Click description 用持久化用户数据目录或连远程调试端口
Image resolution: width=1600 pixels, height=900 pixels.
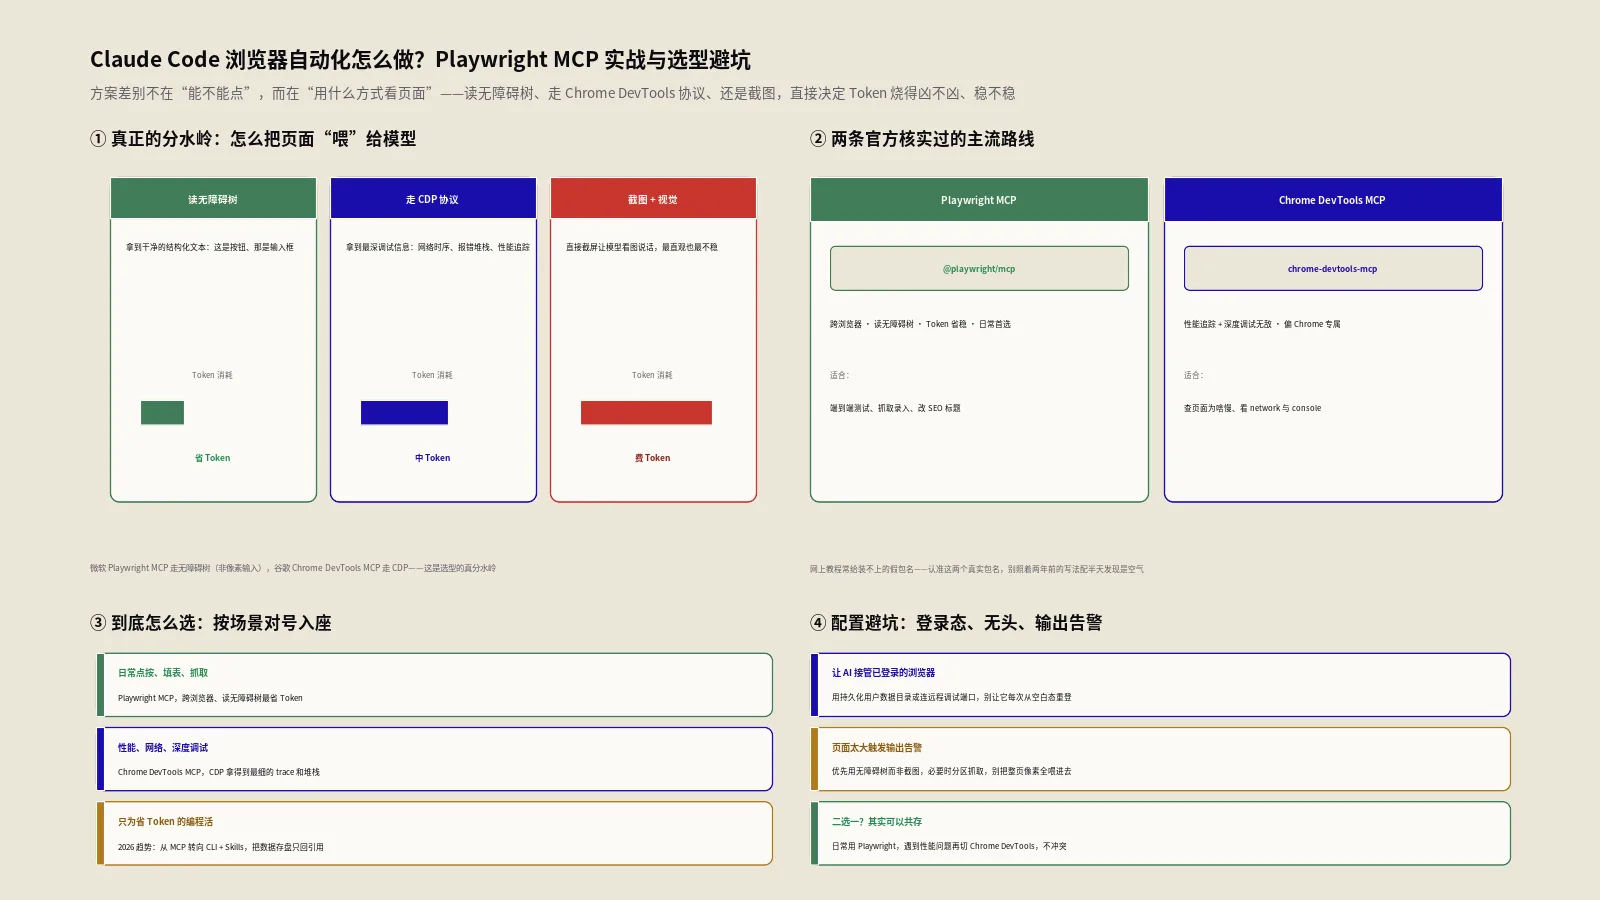[952, 697]
